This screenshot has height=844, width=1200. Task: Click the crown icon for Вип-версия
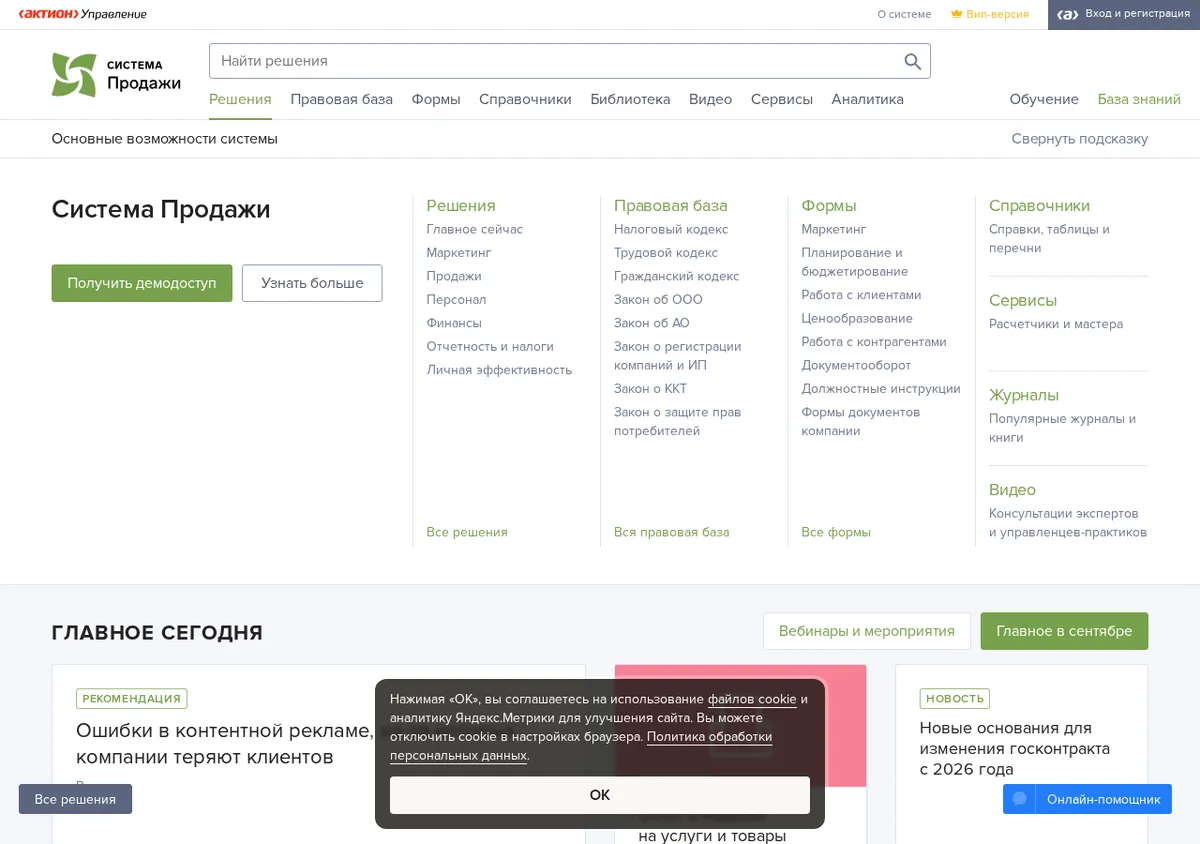point(956,14)
